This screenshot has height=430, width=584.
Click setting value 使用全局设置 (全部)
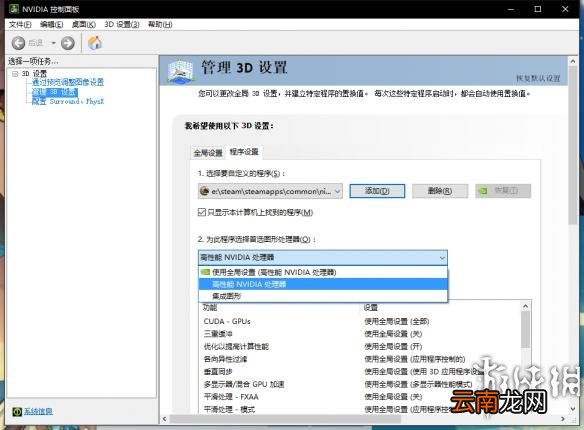(397, 321)
